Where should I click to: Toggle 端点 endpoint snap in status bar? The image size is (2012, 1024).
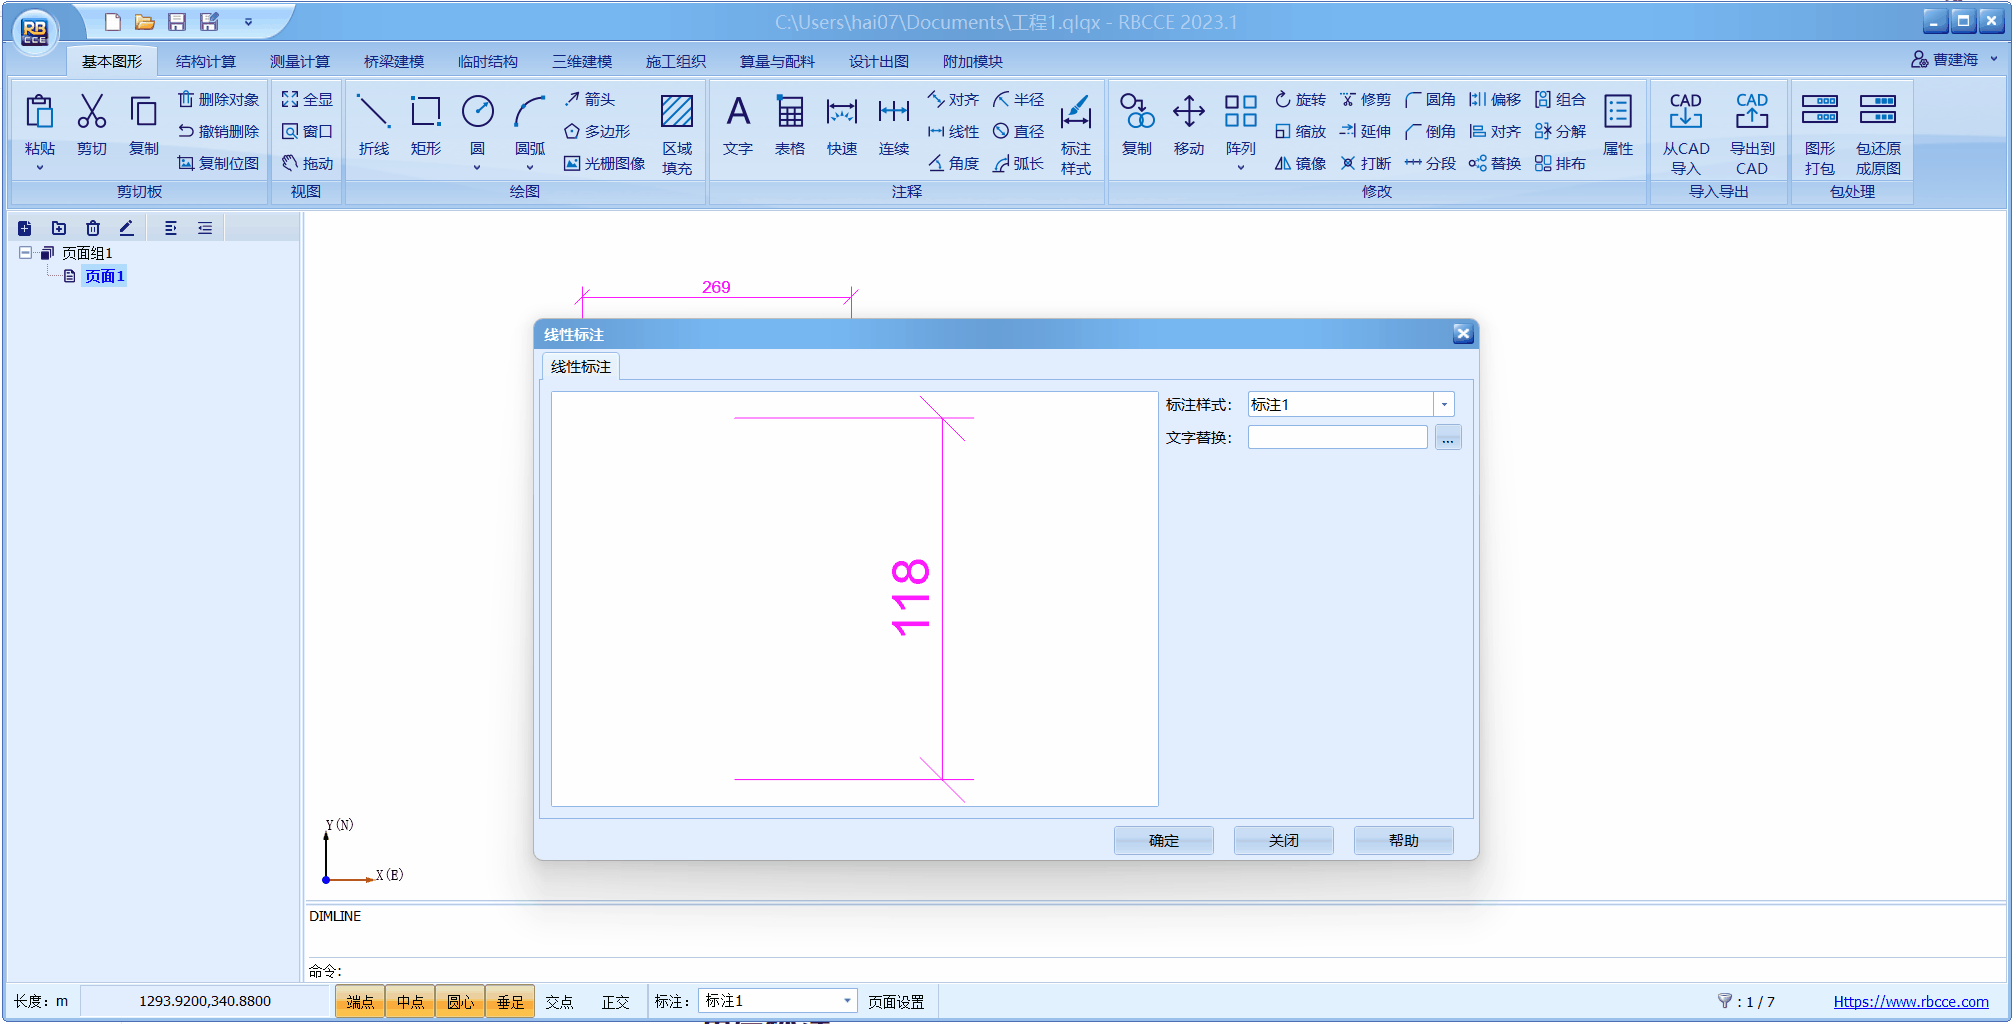click(360, 1001)
